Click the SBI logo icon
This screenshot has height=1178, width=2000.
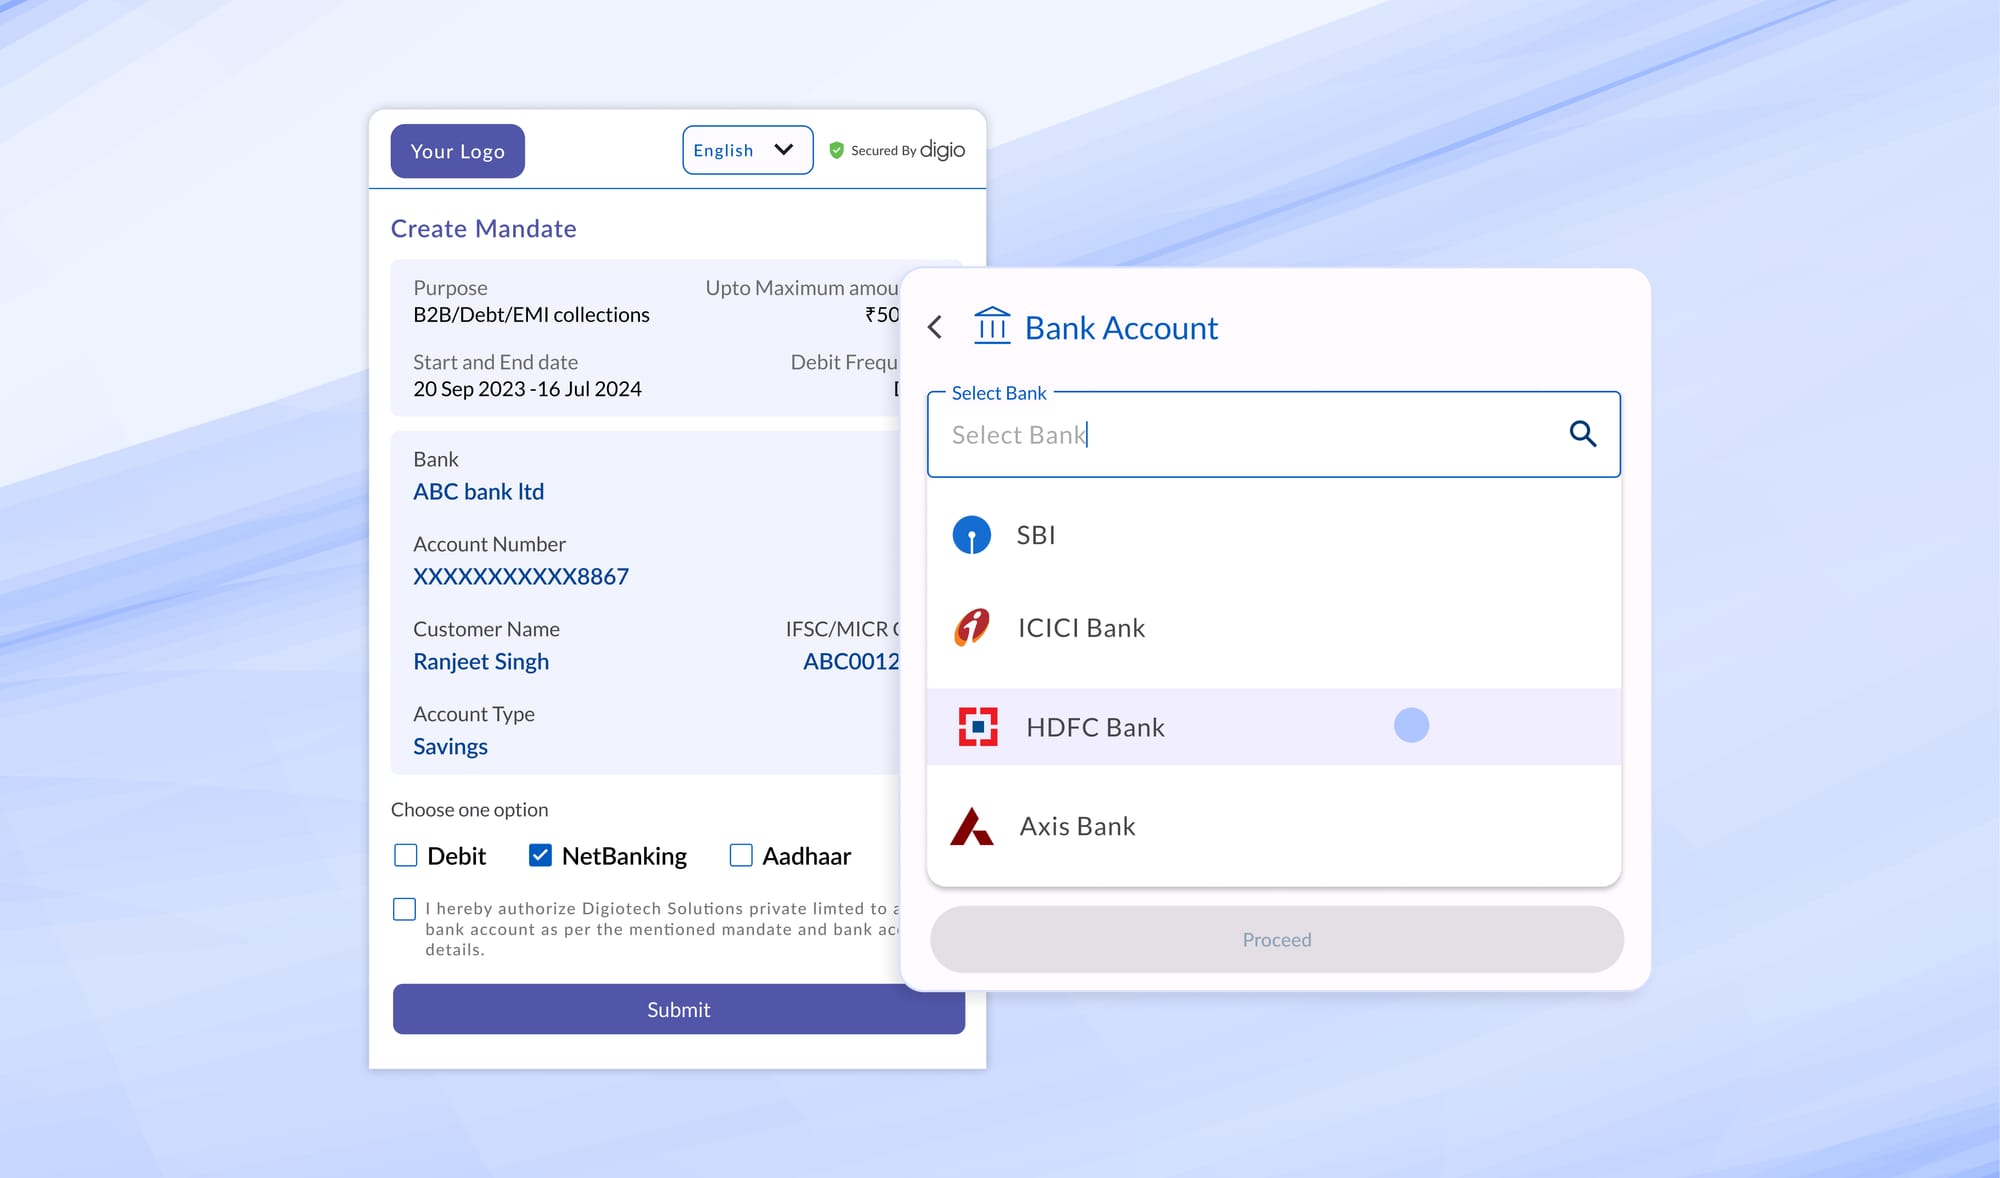point(971,535)
